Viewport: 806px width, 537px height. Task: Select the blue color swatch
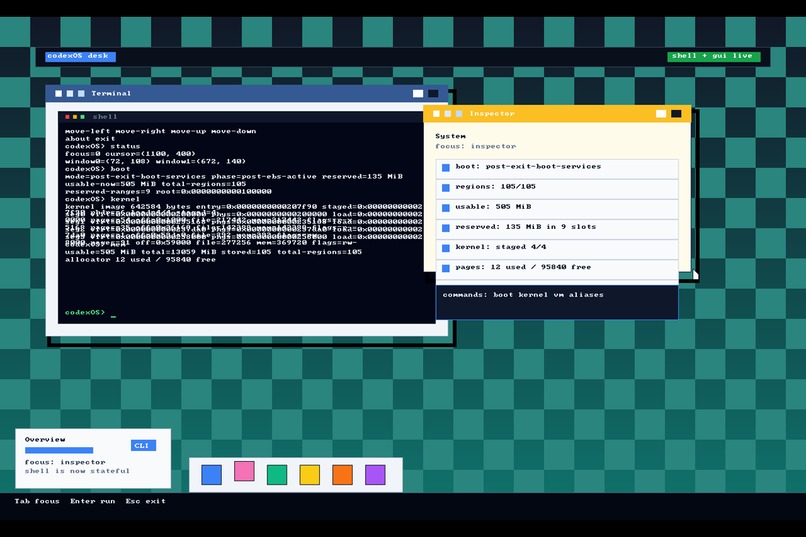point(211,475)
